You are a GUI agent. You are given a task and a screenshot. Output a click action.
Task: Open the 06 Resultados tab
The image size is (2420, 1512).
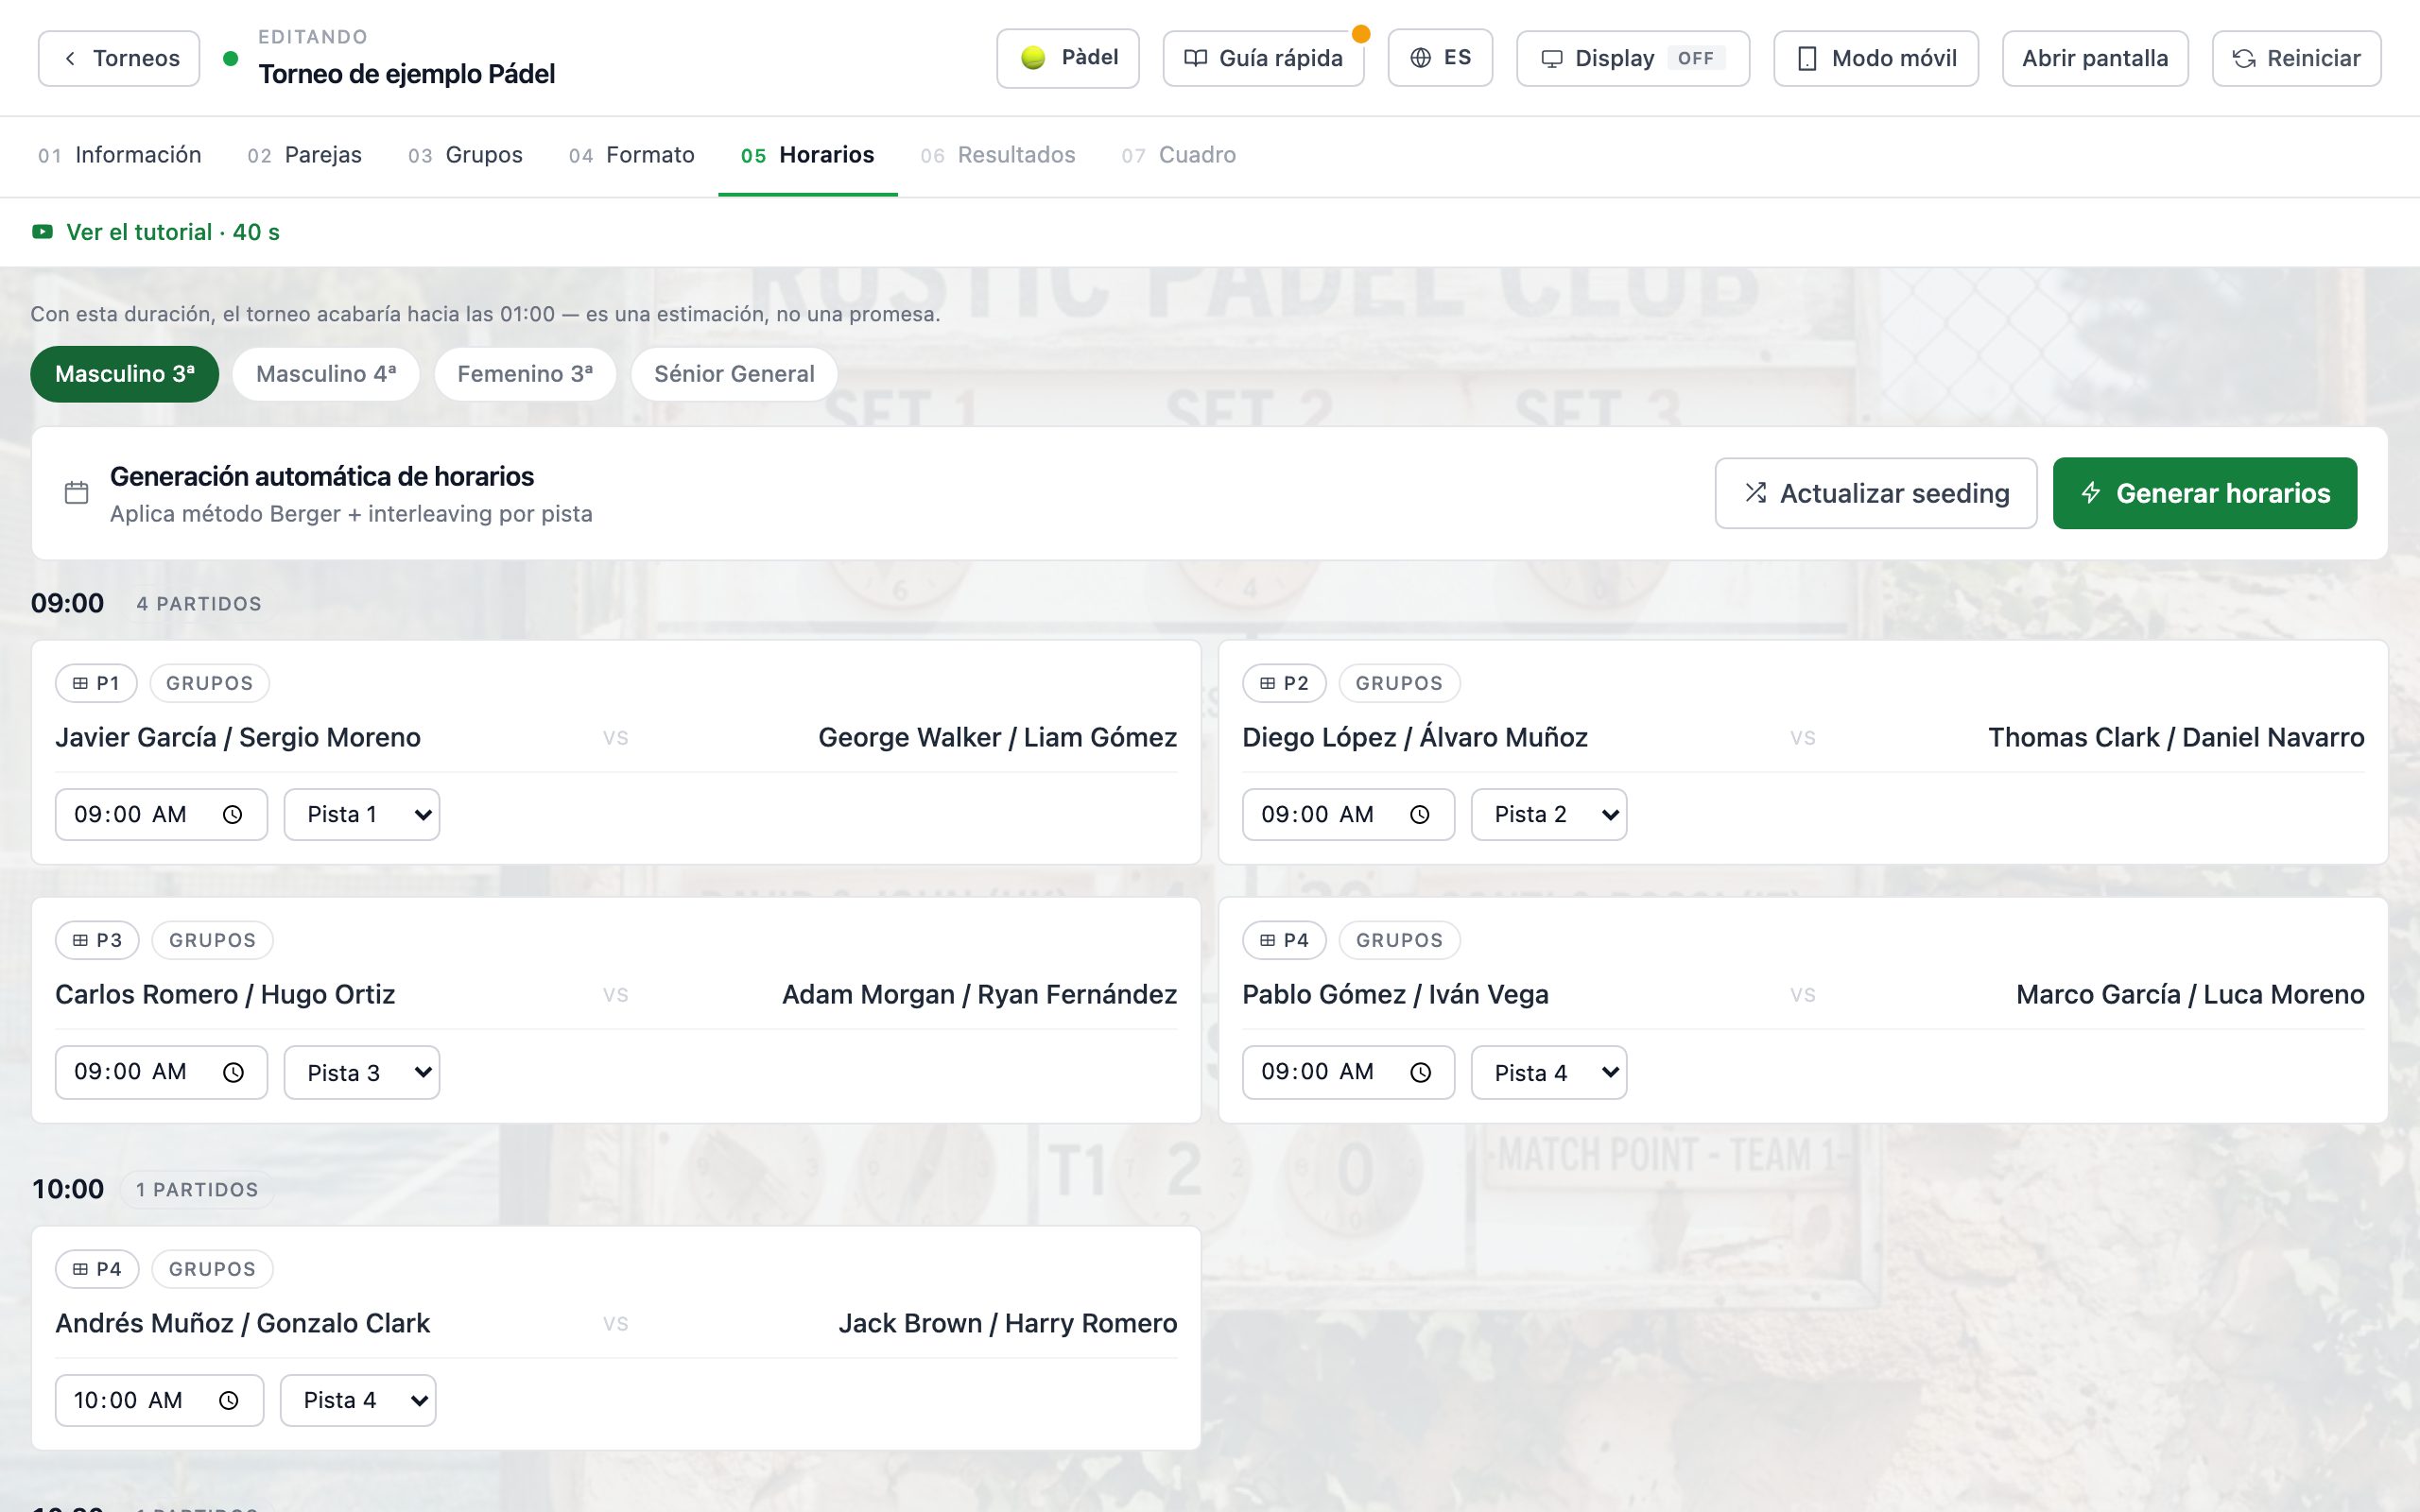998,155
